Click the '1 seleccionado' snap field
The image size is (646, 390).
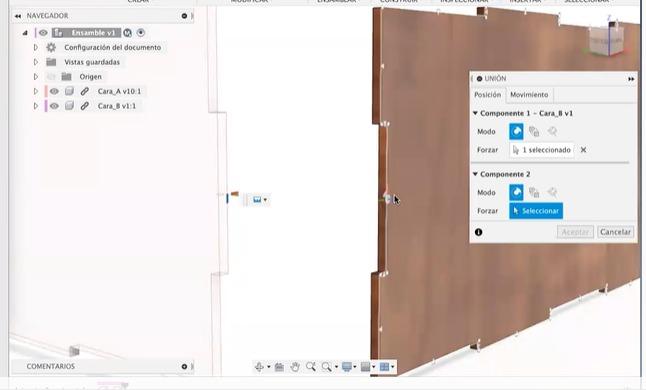[542, 150]
